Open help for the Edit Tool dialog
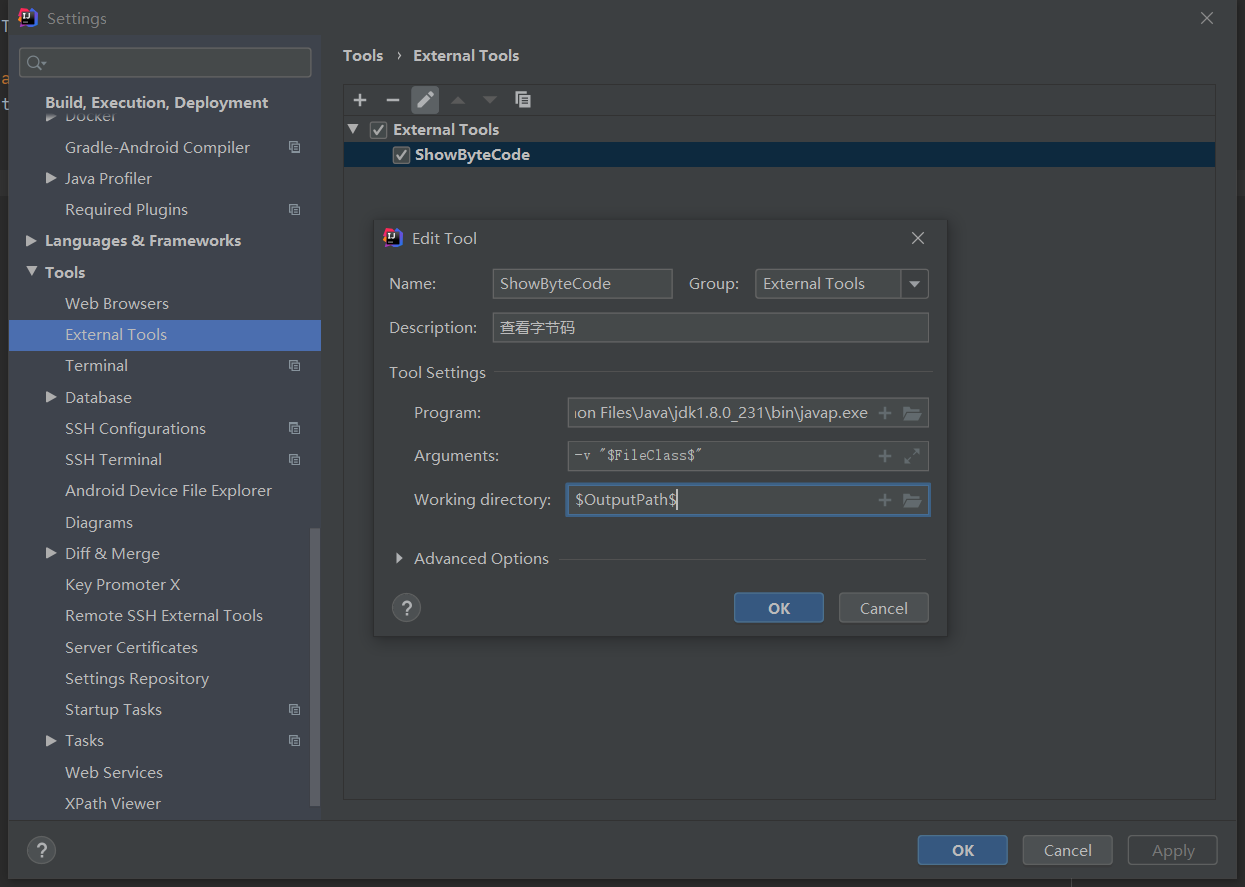 [406, 608]
